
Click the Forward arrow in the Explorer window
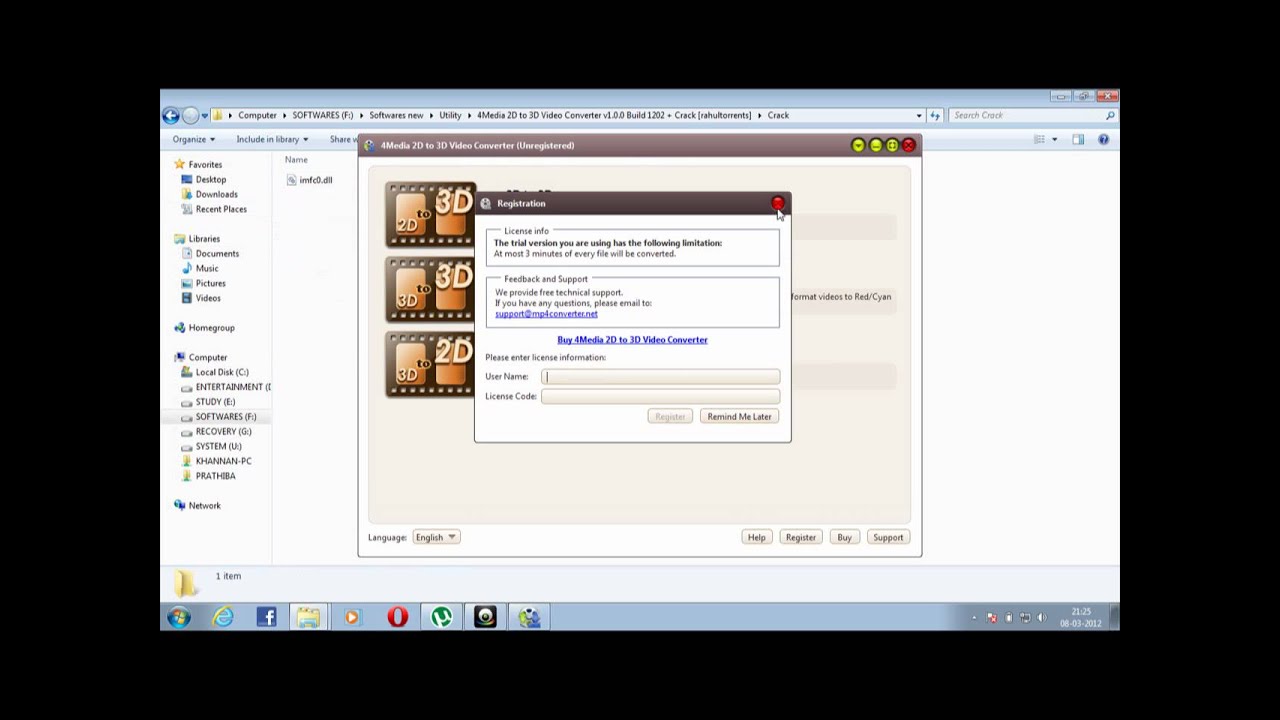click(190, 116)
